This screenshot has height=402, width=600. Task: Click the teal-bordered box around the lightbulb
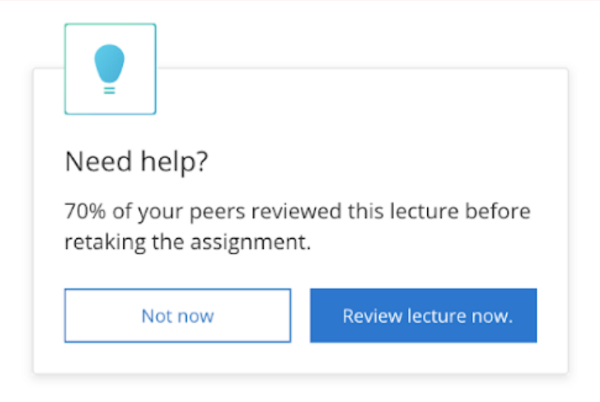(110, 69)
